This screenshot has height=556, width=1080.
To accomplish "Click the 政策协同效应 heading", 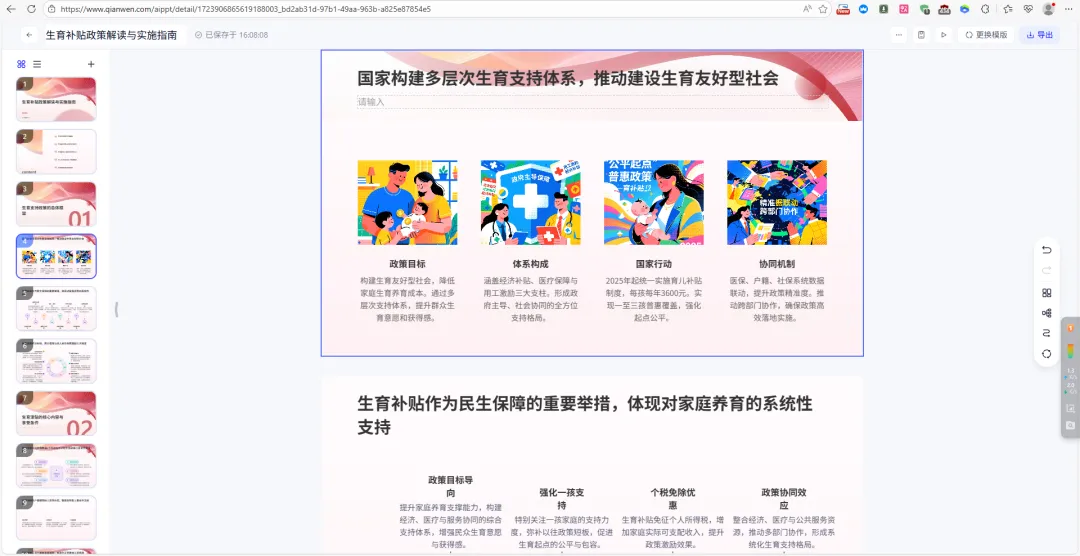I will click(784, 499).
